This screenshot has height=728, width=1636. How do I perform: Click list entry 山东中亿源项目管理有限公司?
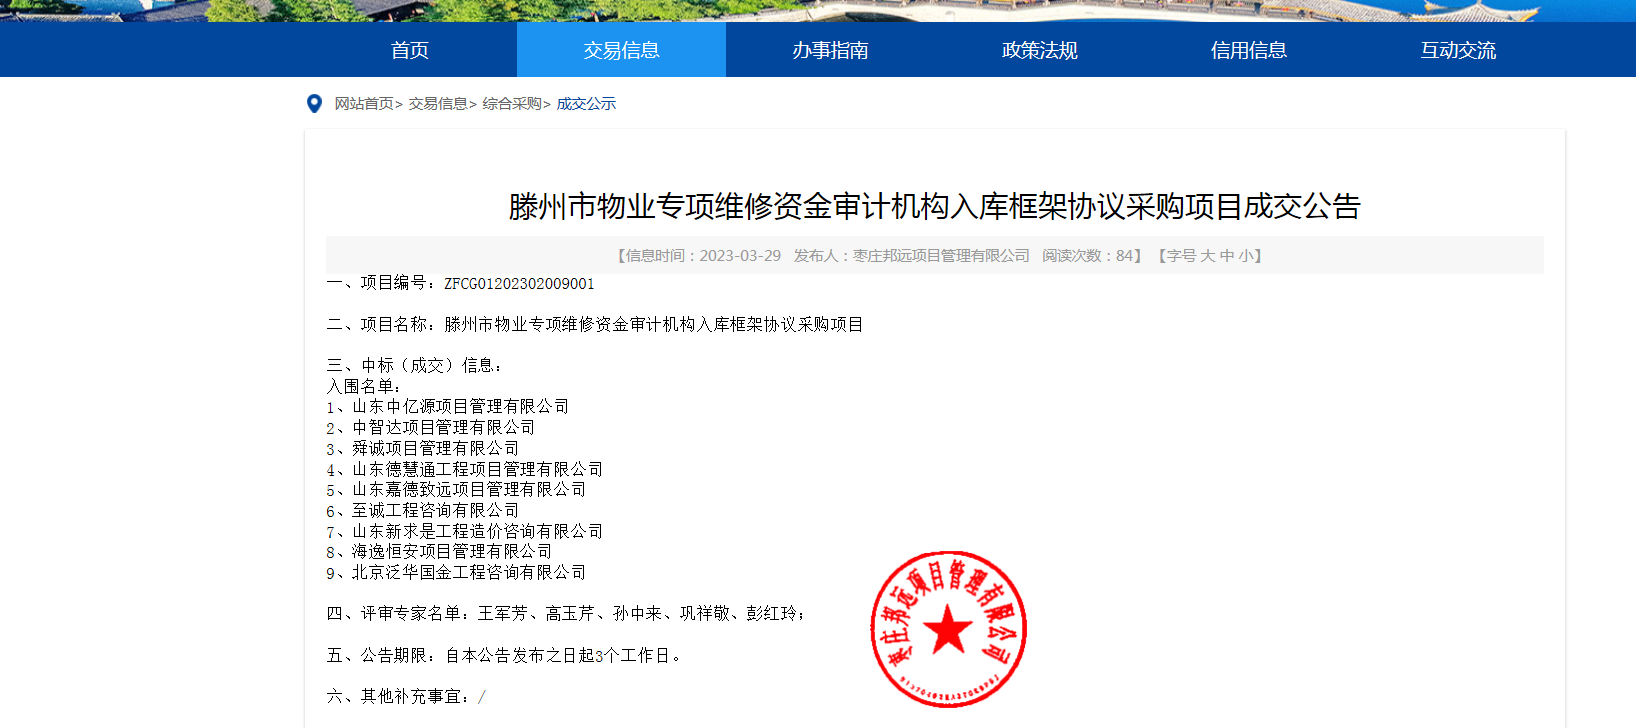460,407
